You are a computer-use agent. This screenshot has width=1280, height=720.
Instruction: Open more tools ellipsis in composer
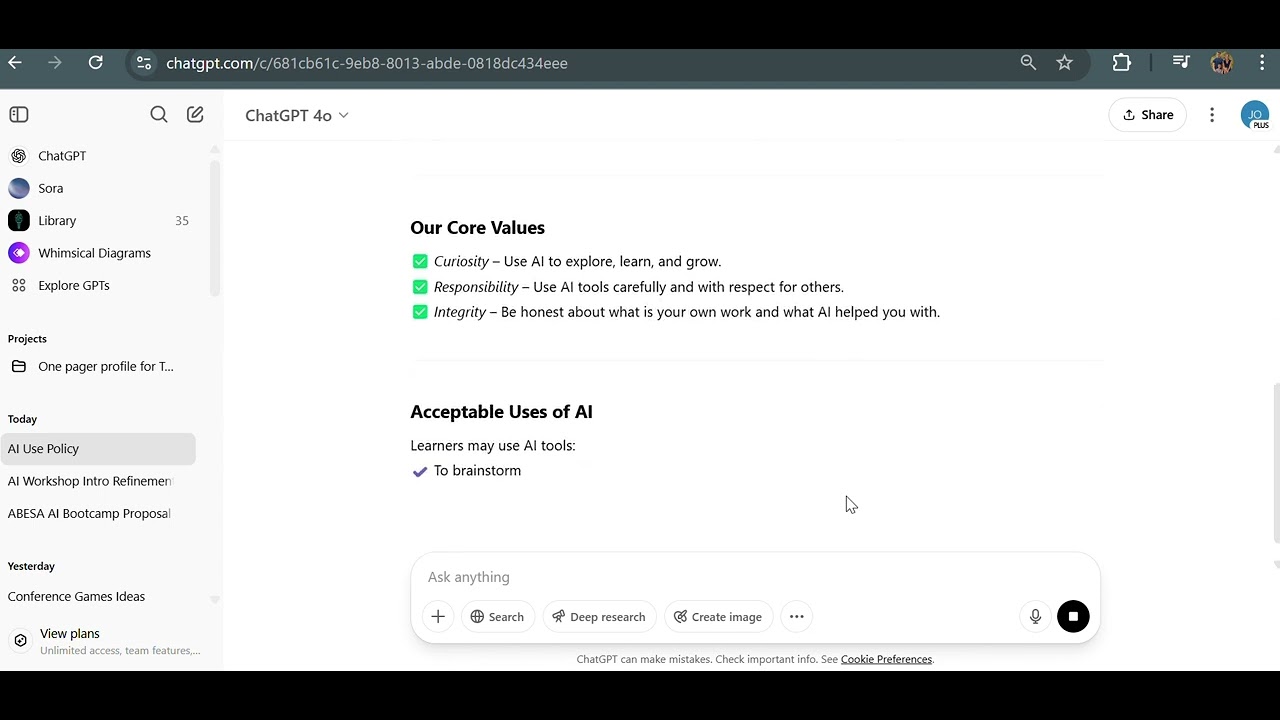pos(797,617)
